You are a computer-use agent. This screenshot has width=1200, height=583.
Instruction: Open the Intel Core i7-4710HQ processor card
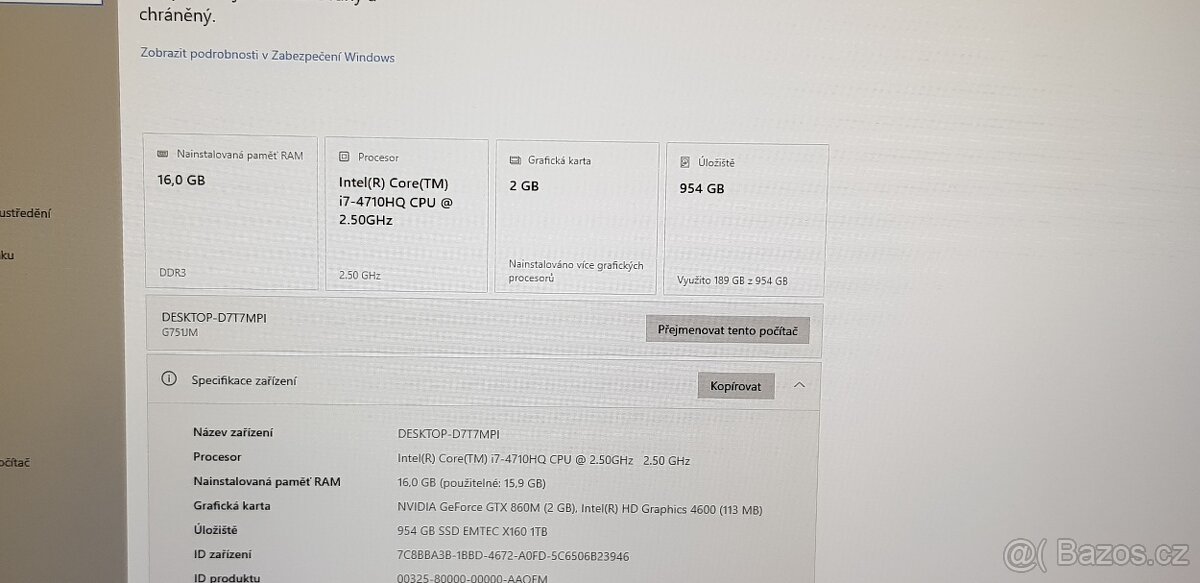click(406, 215)
